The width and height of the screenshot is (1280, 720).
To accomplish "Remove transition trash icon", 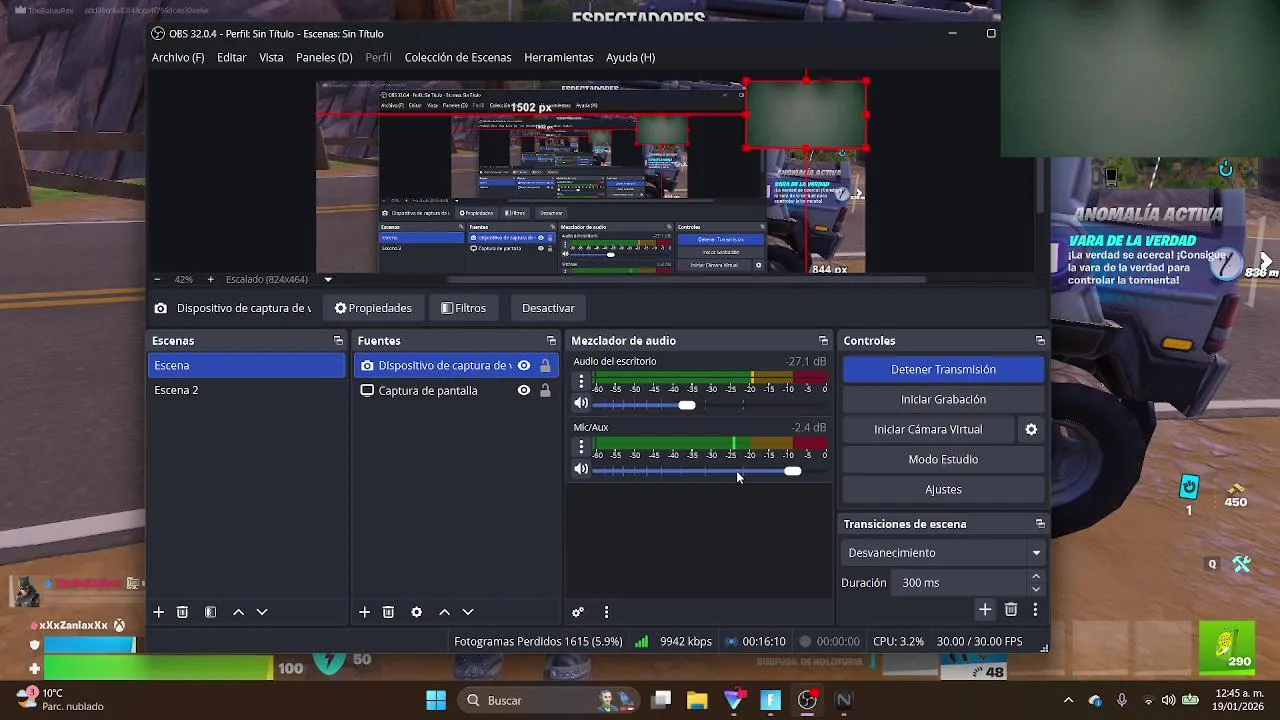I will tap(1011, 609).
